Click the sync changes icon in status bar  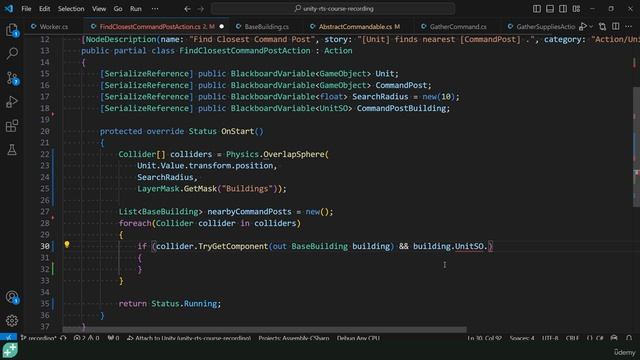pos(63,338)
